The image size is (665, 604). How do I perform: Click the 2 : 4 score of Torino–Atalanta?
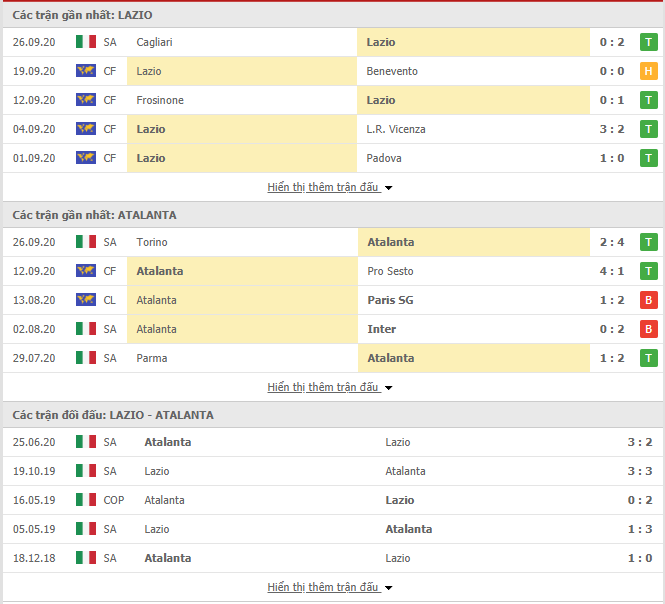[x=613, y=242]
